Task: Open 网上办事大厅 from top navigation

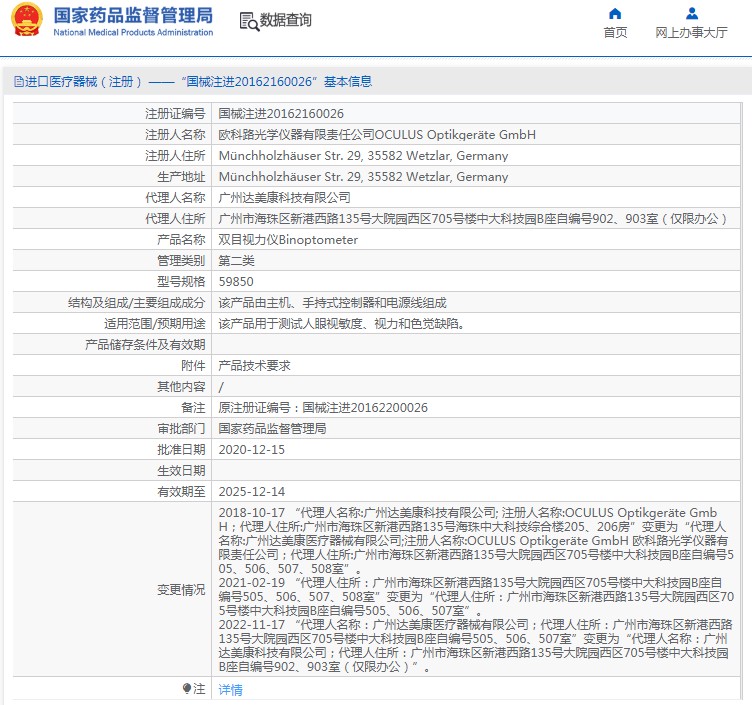Action: click(691, 33)
